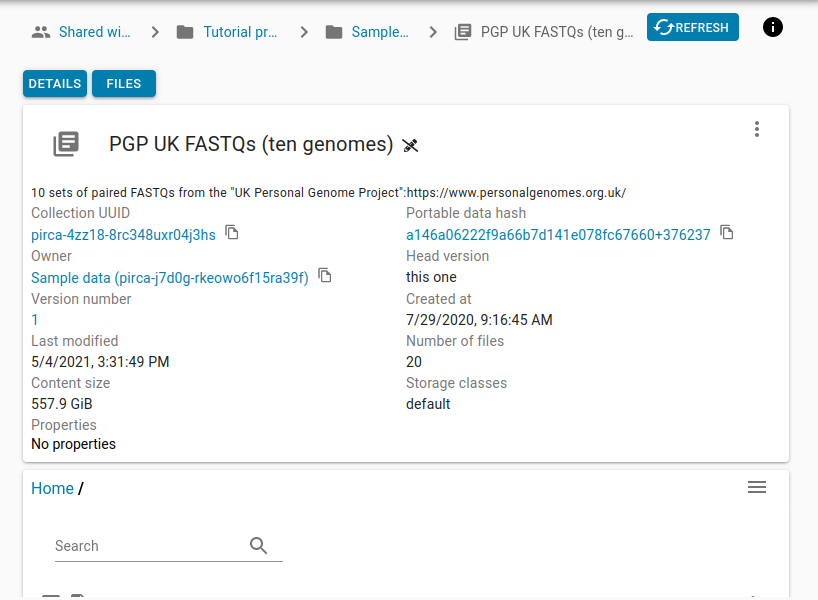Open the file browser hamburger menu
Image resolution: width=818 pixels, height=600 pixels.
(x=757, y=487)
